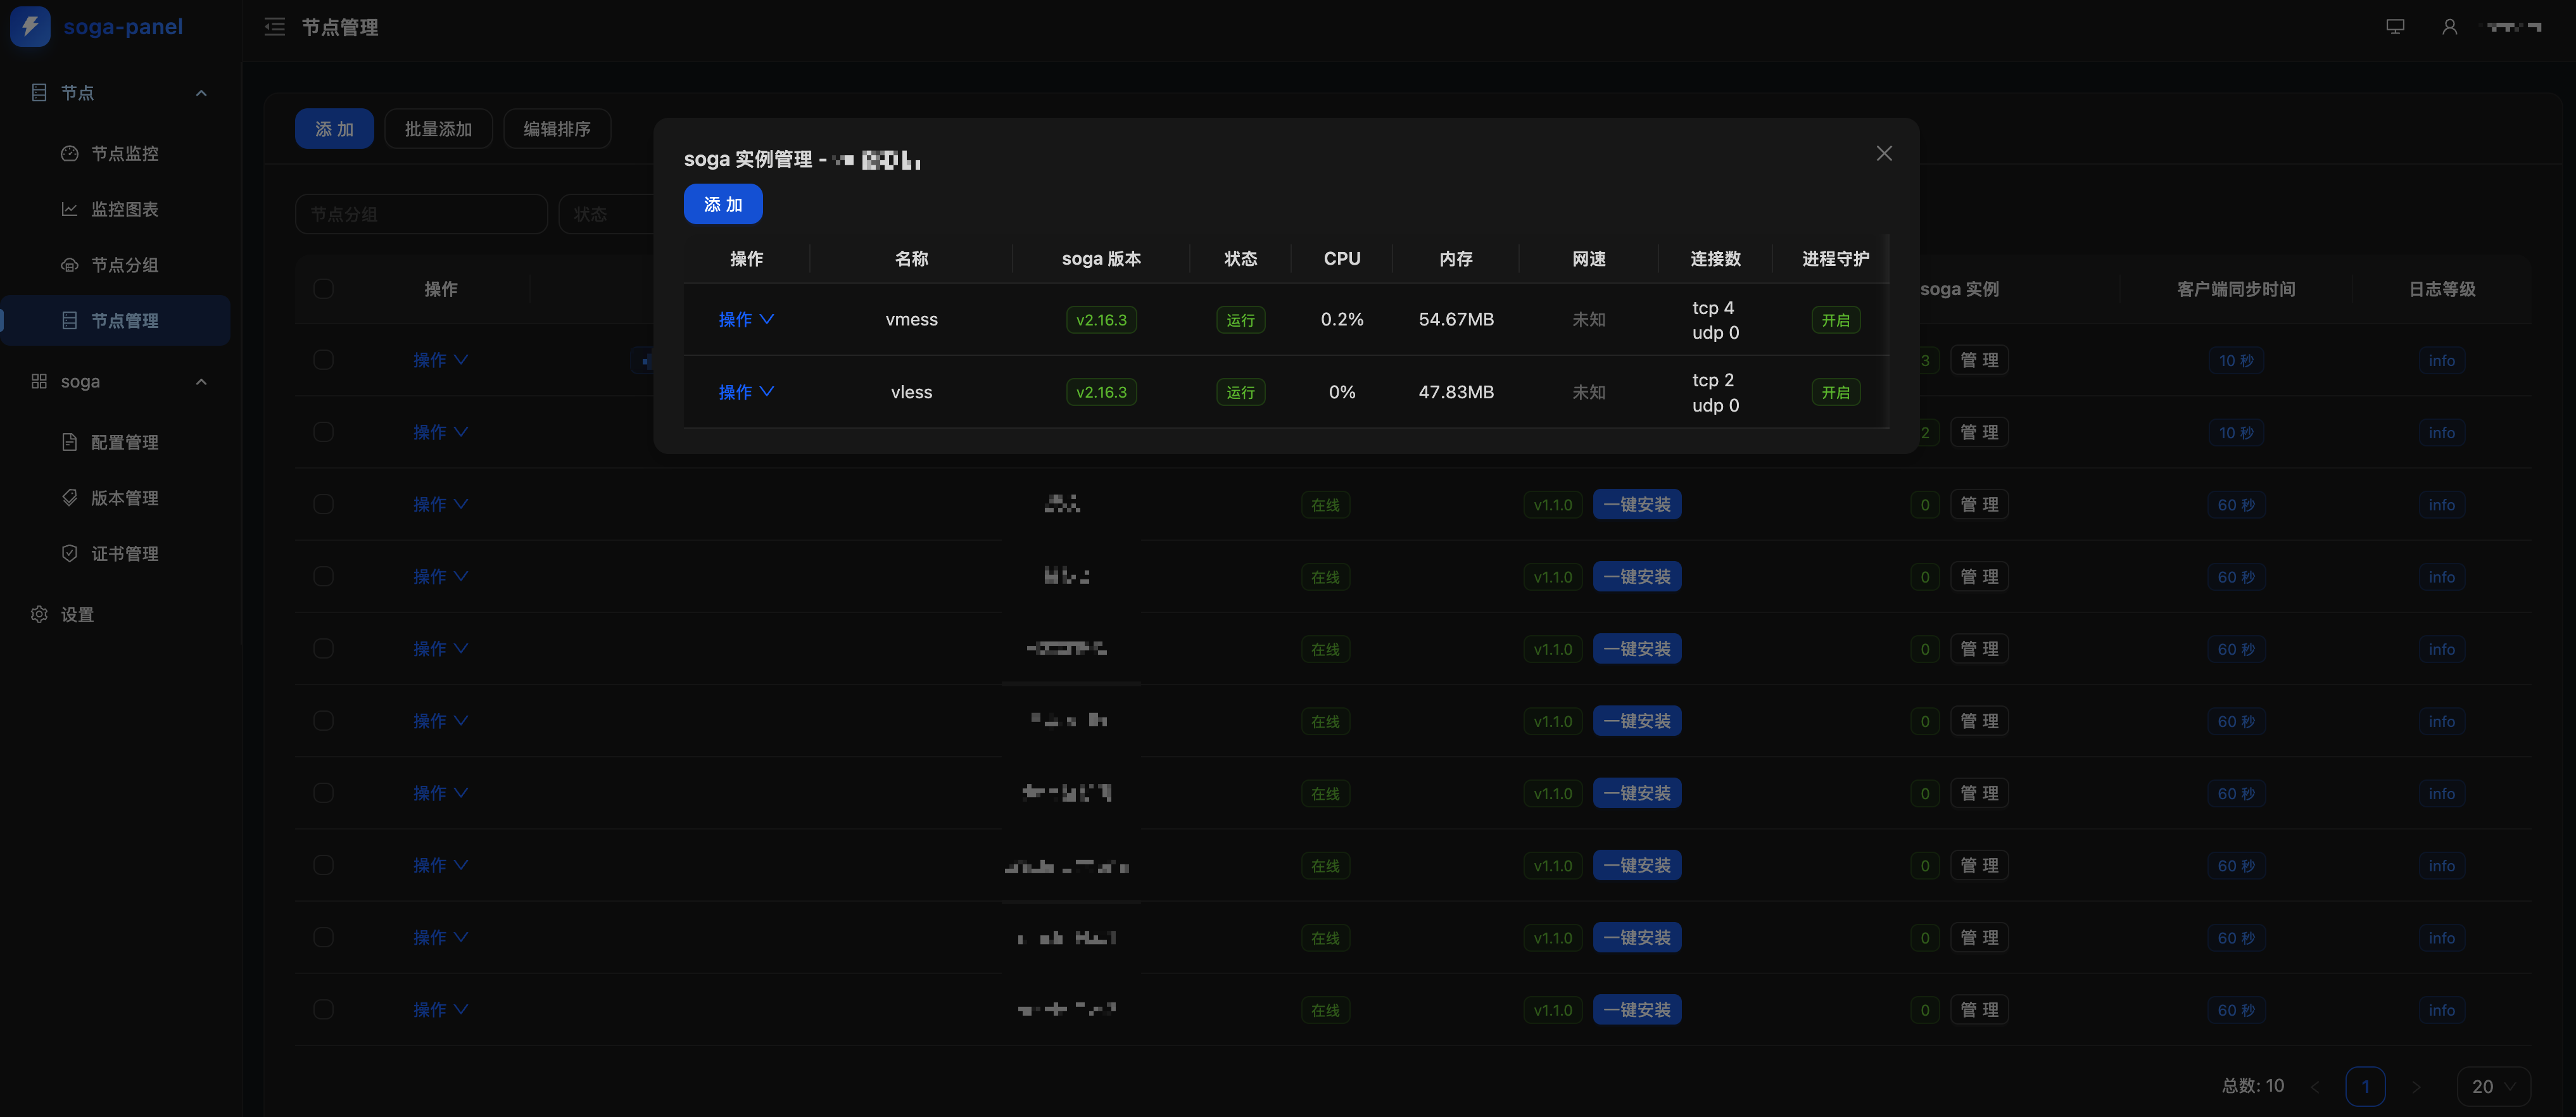Click the 编辑排序 button
The image size is (2576, 1117).
coord(557,129)
